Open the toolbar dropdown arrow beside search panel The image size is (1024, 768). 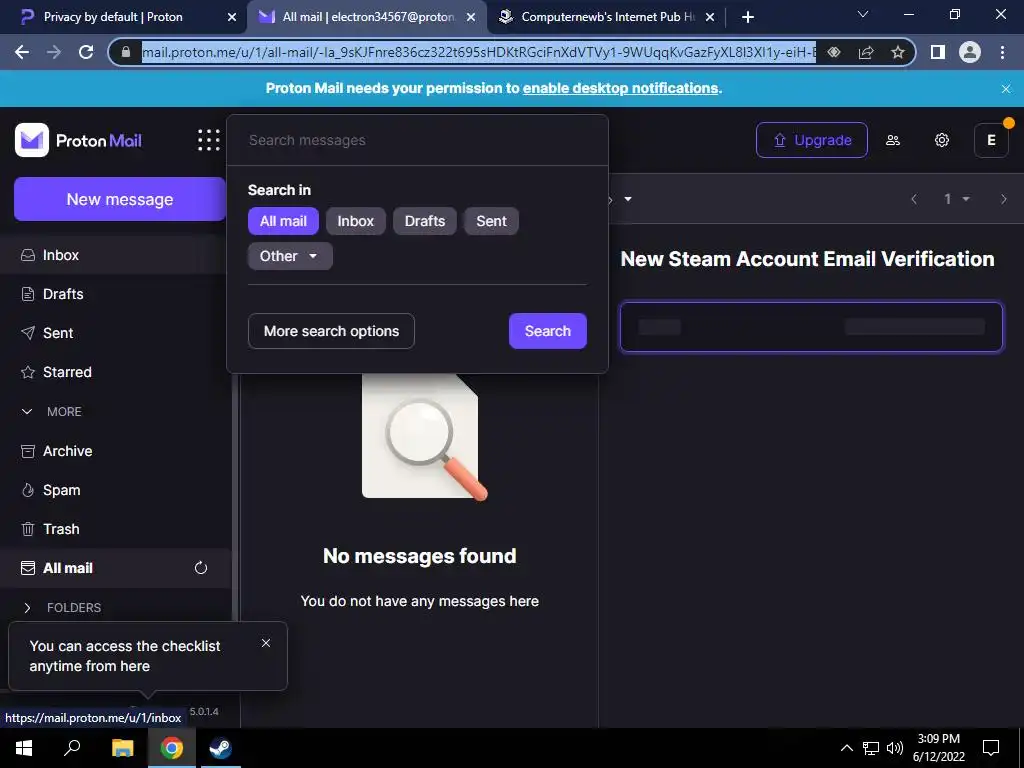pyautogui.click(x=628, y=199)
